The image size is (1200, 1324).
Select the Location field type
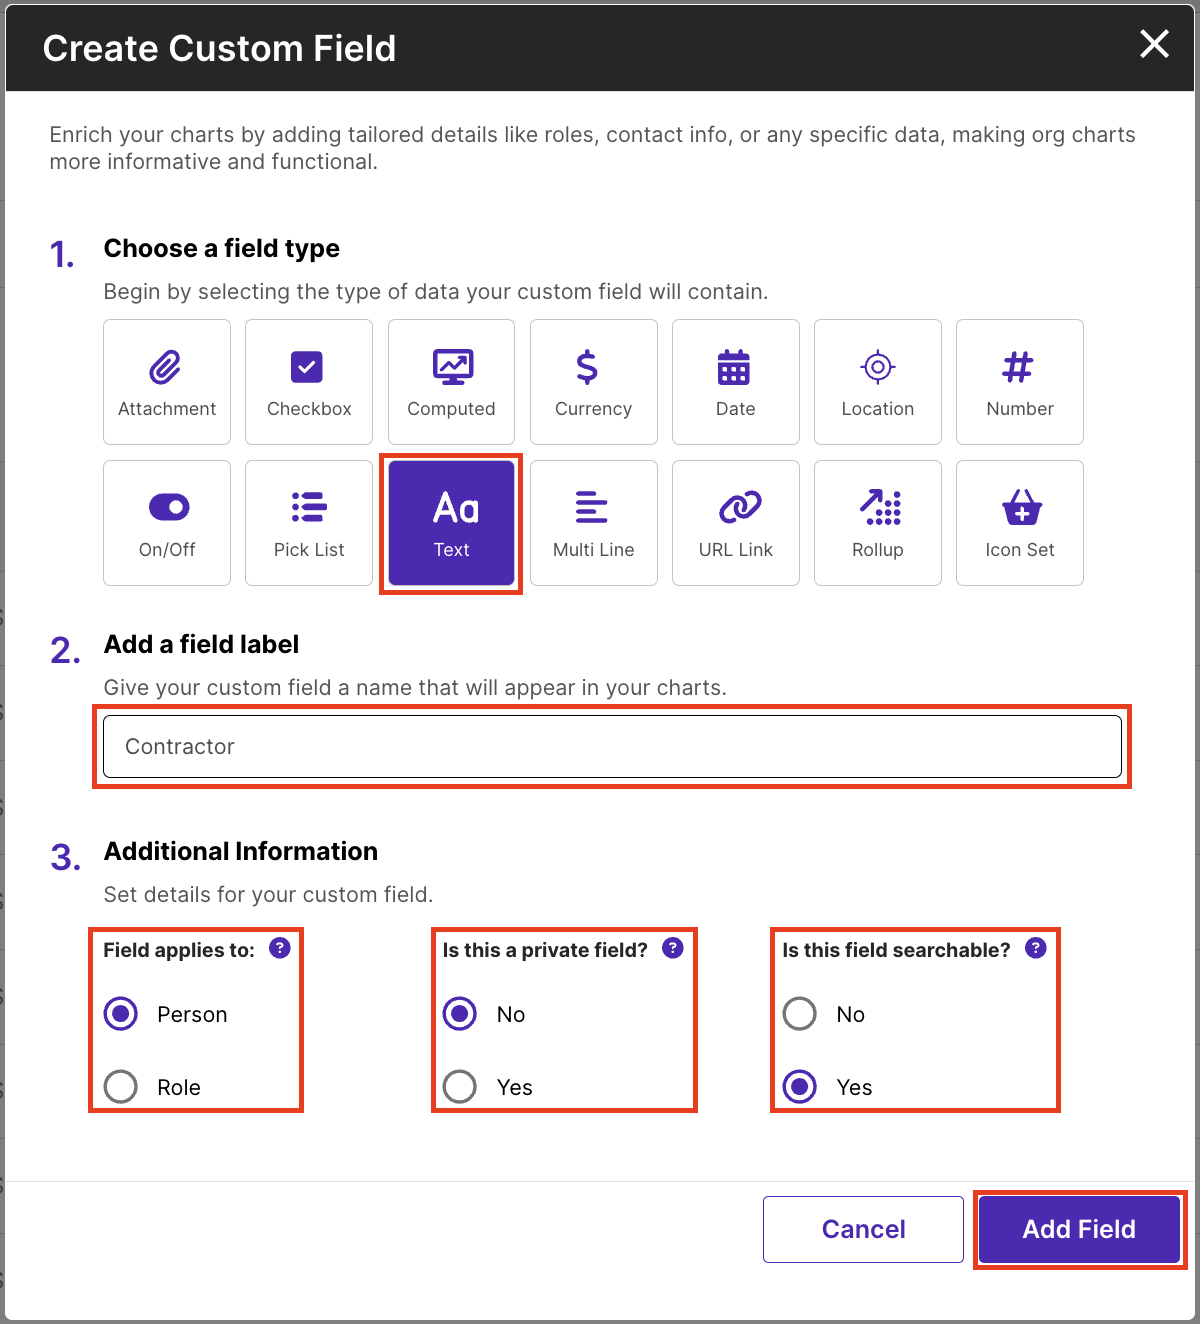pyautogui.click(x=877, y=382)
